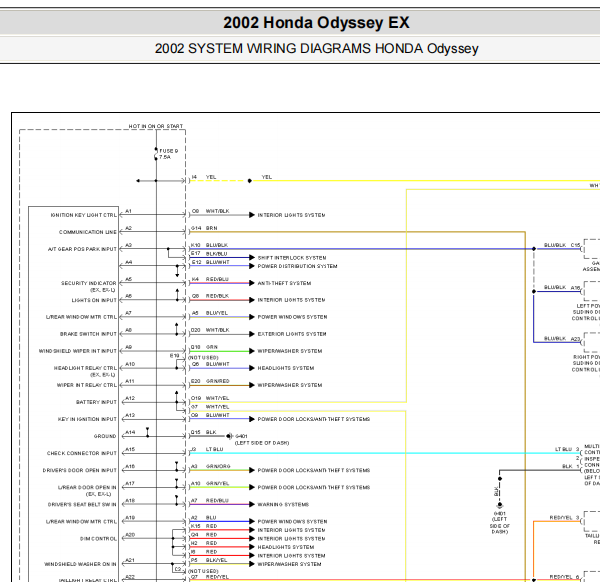
Task: Click "POWER WINDOWS SYSTEM" on the BLU/YEL wire
Action: point(292,317)
